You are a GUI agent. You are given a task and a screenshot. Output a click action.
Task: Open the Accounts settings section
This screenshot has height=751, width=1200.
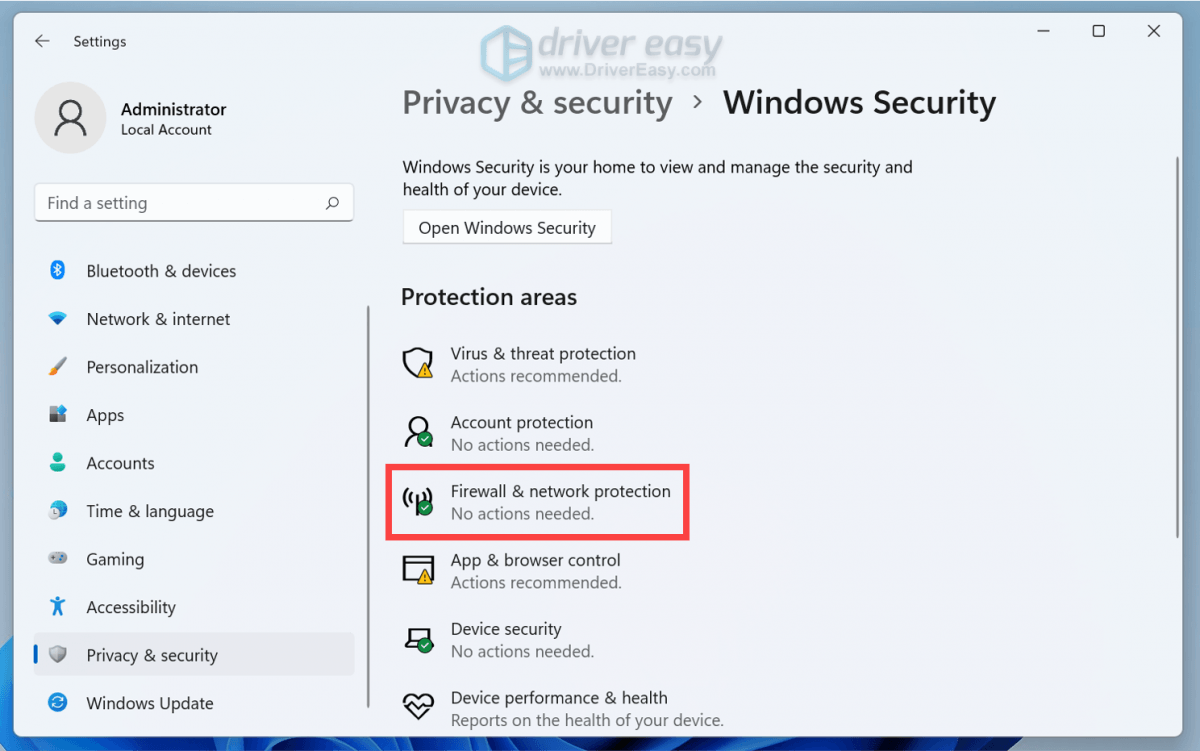[x=121, y=463]
